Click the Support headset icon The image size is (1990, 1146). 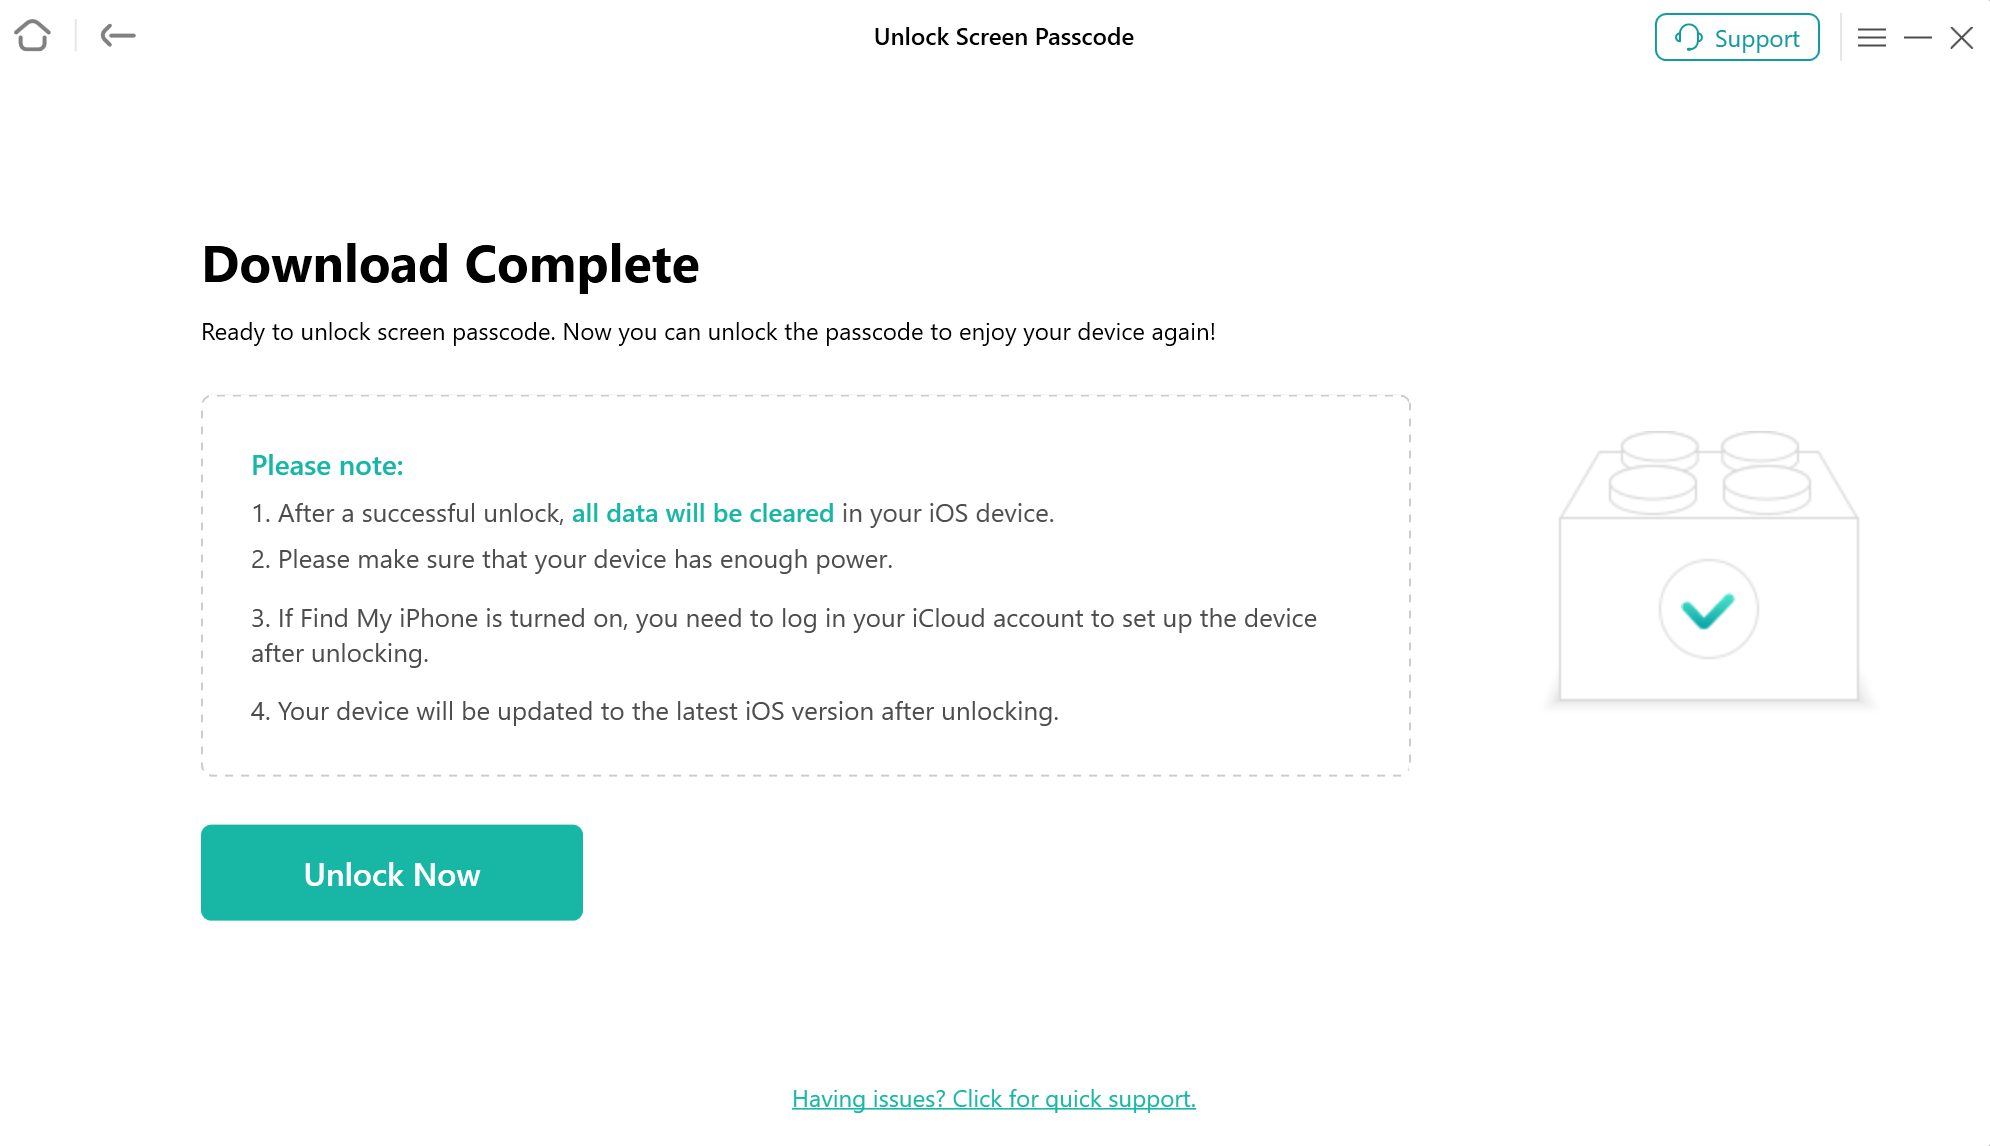(x=1689, y=37)
